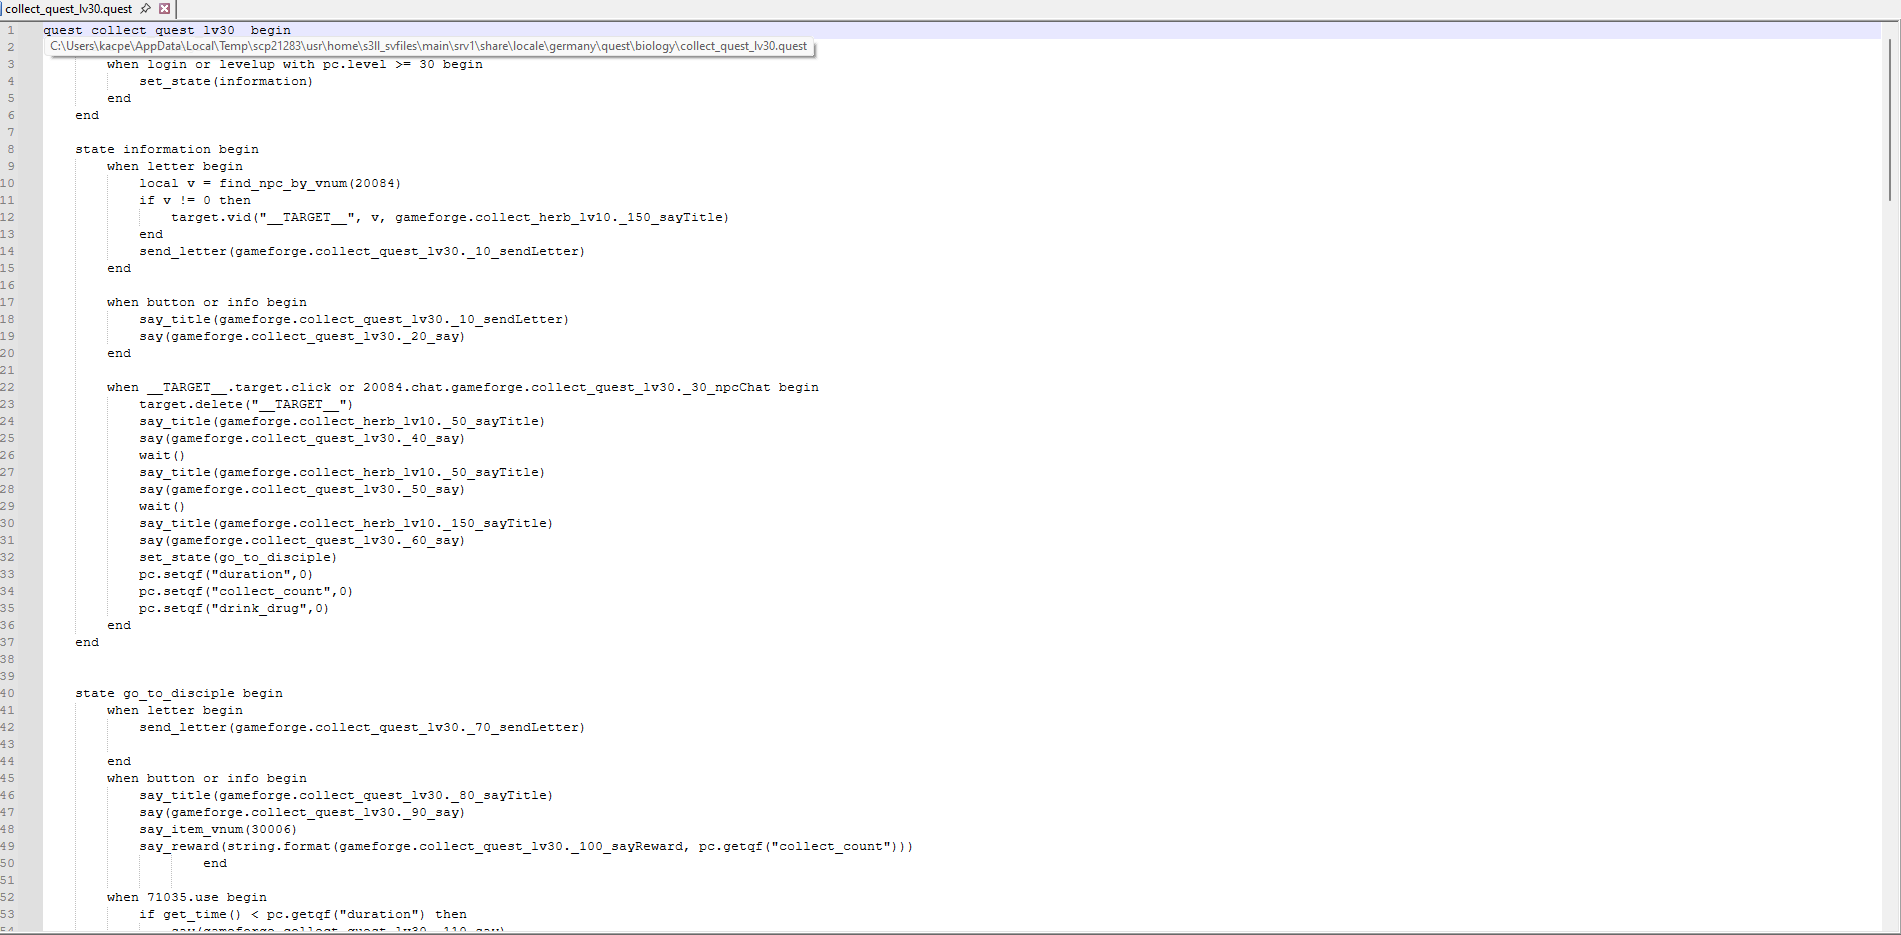Screen dimensions: 1901x935
Task: Click the vertical scrollbar thumb
Action: click(x=1889, y=120)
